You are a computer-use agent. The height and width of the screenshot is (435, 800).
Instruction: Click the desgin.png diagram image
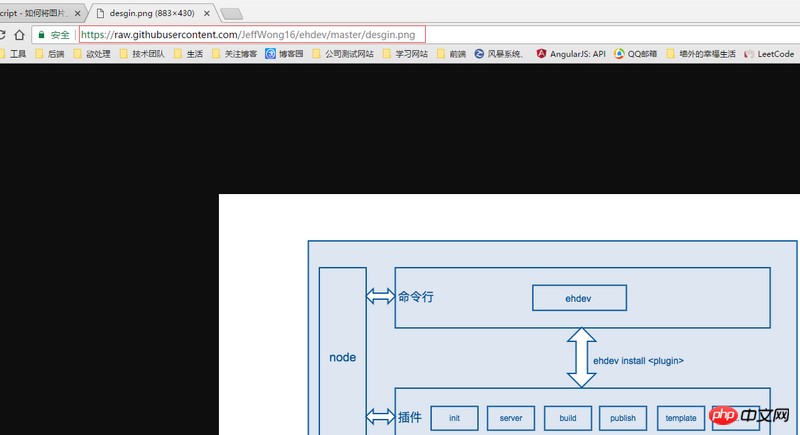[509, 314]
